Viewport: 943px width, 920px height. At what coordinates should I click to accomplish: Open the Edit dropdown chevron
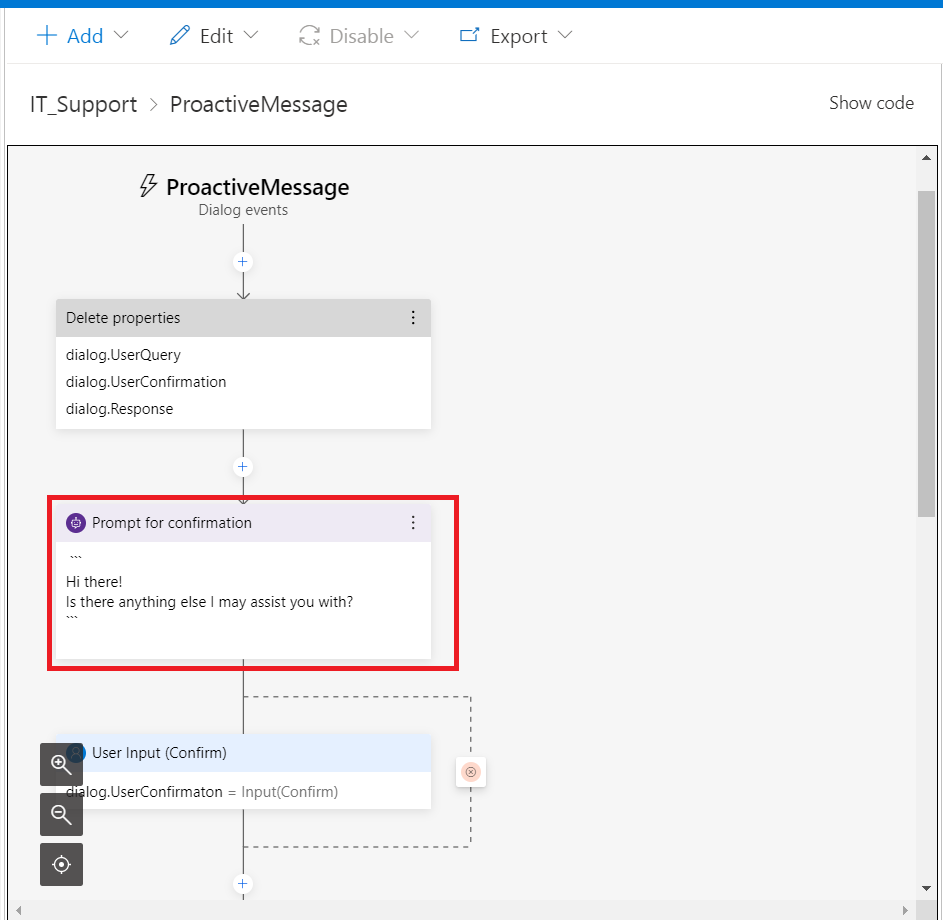tap(250, 36)
